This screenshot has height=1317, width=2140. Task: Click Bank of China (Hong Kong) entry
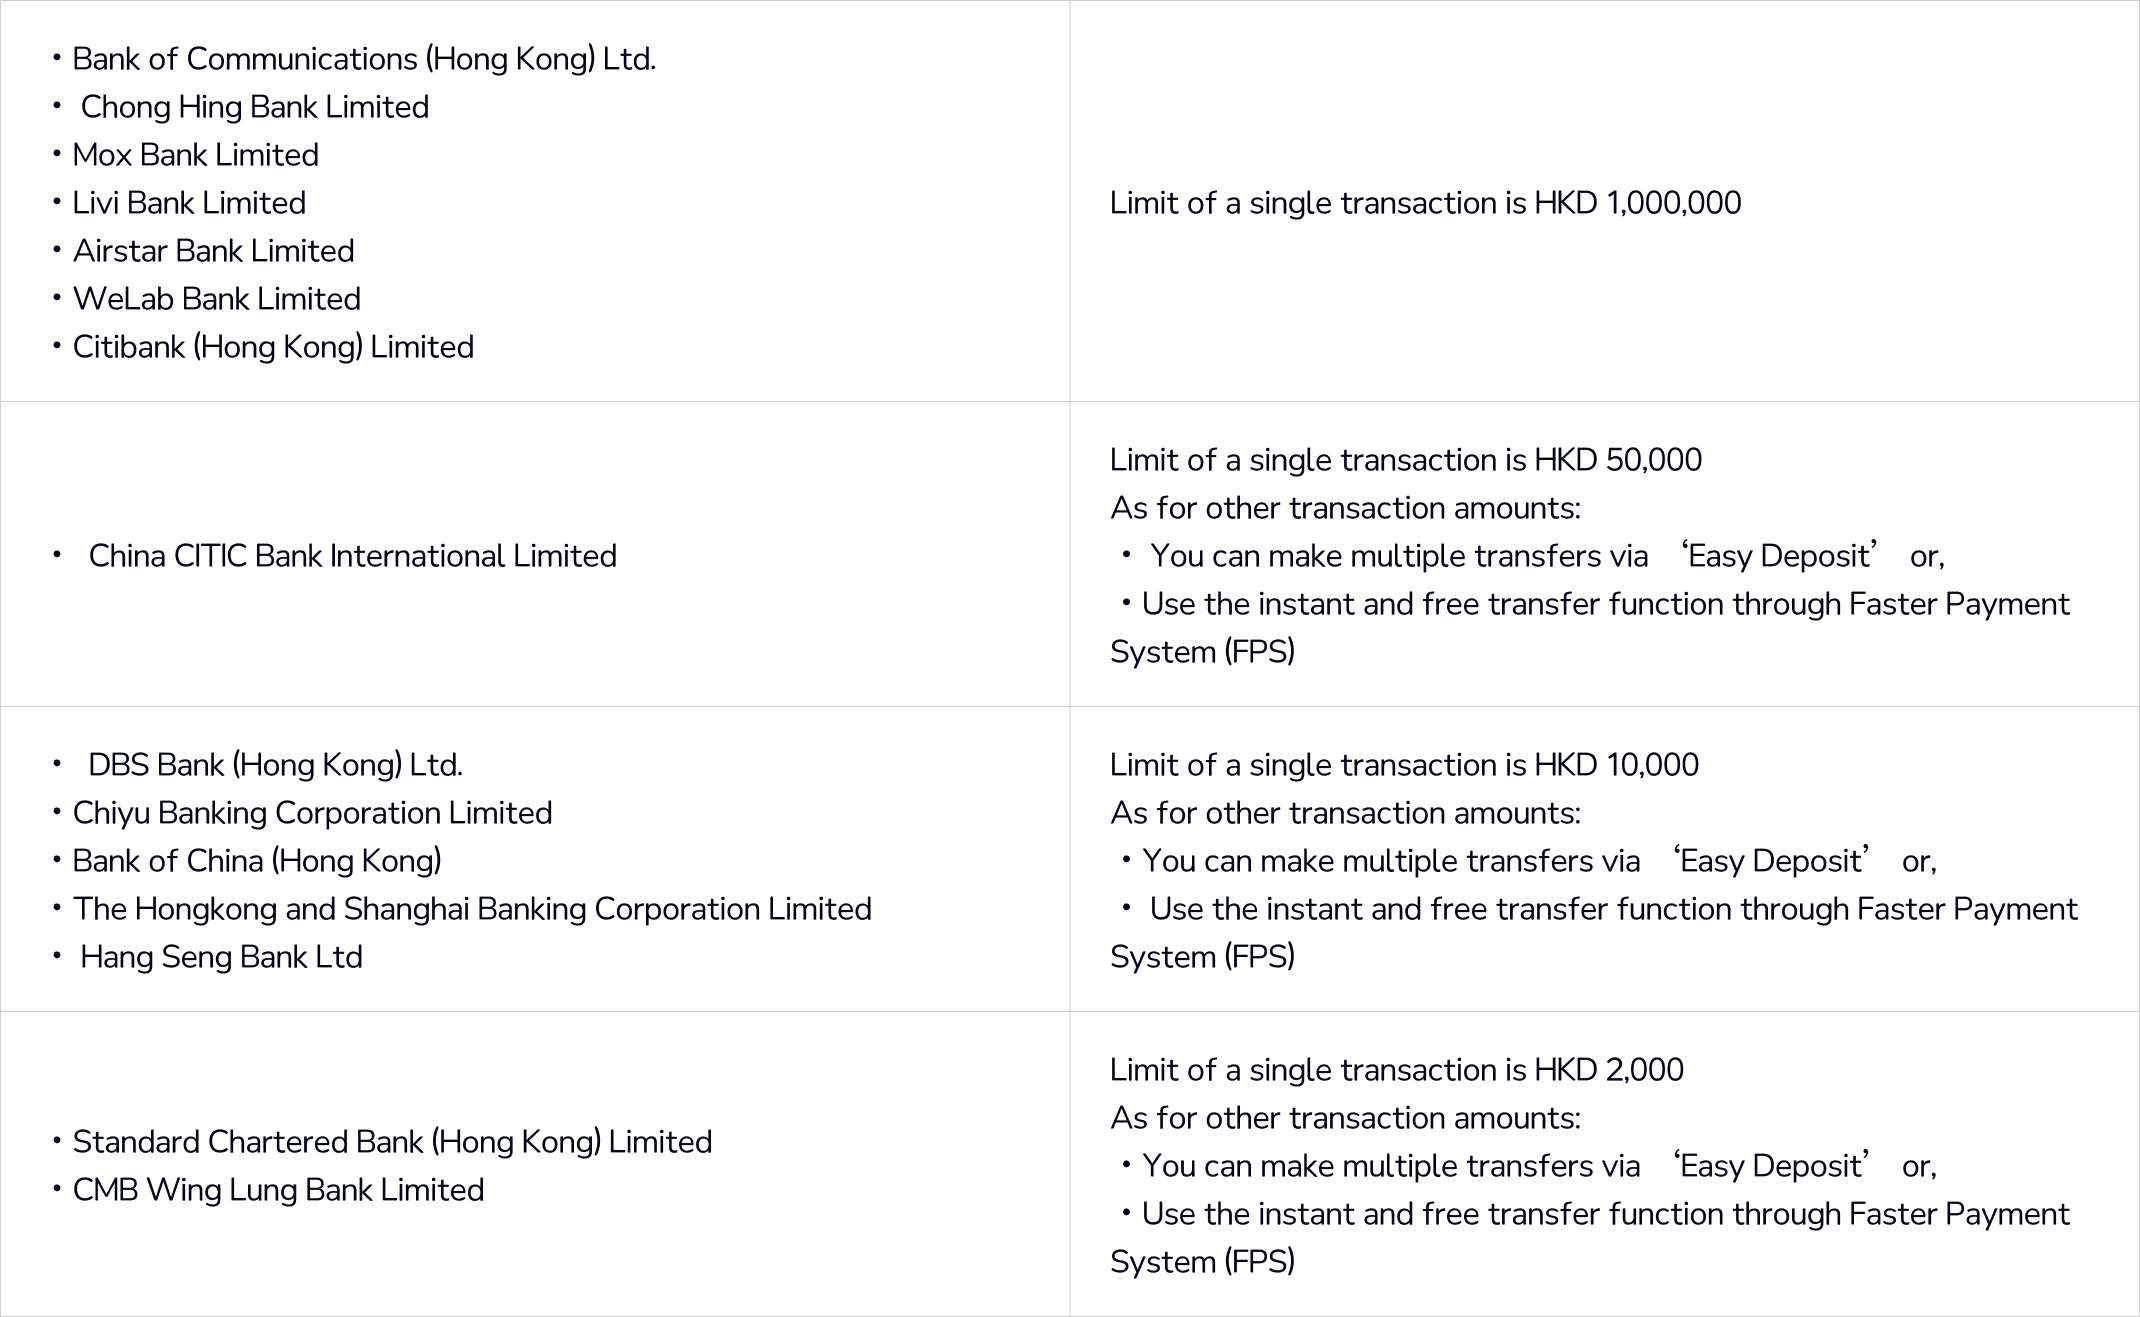[257, 861]
